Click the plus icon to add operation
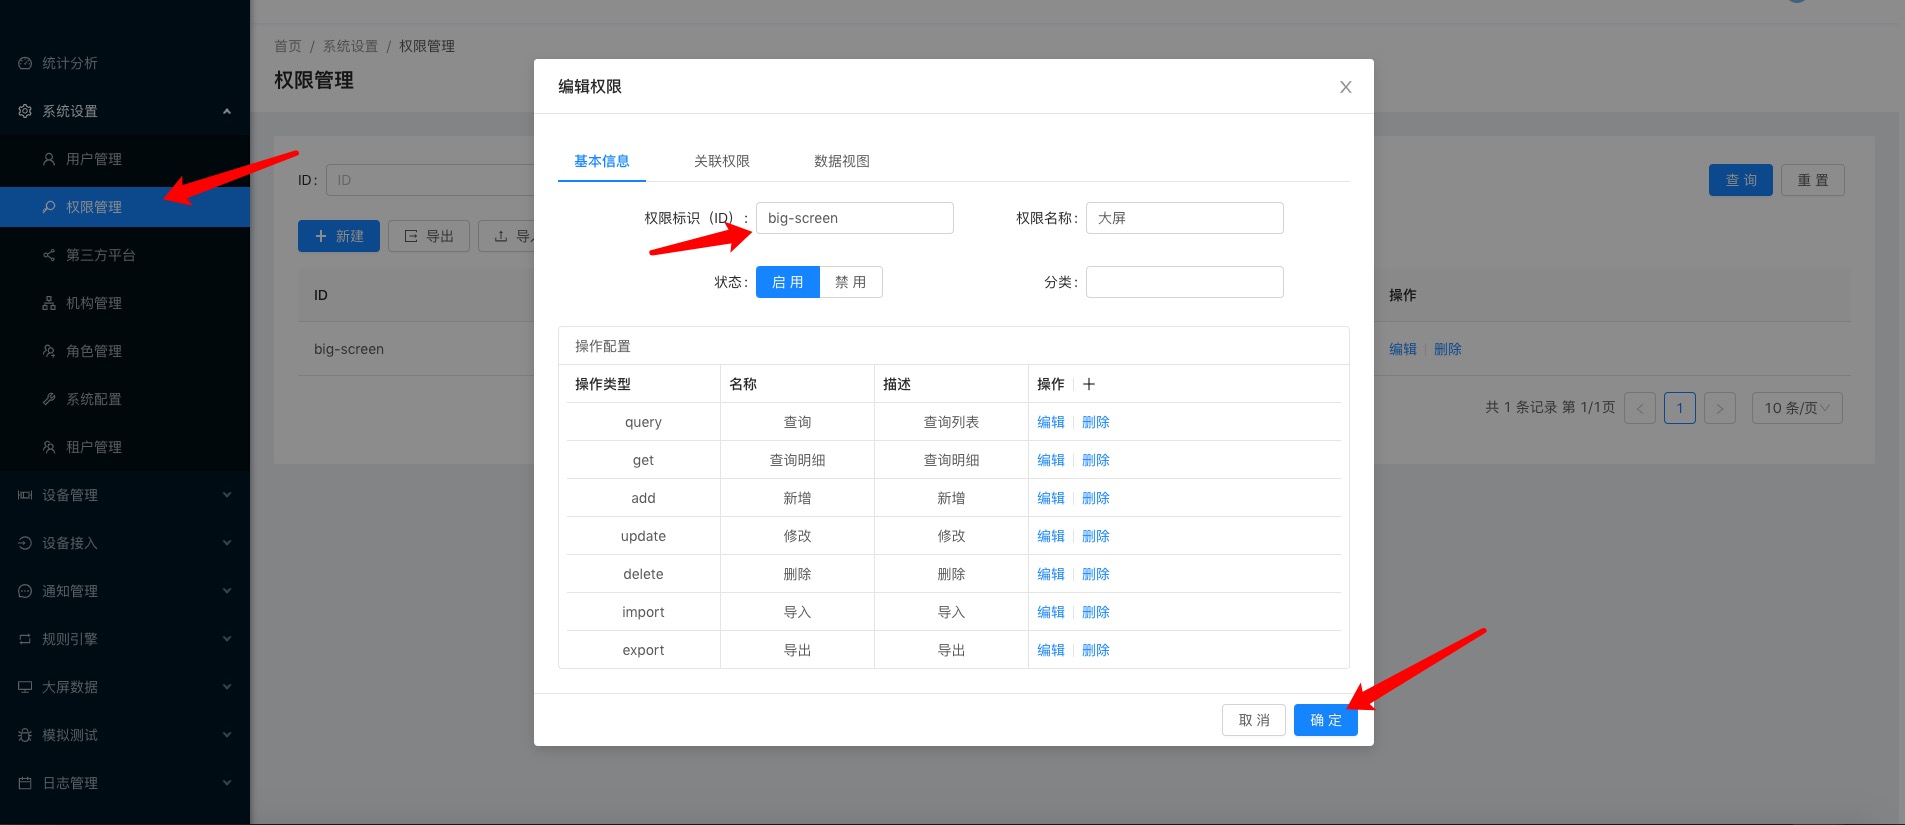Image resolution: width=1905 pixels, height=825 pixels. 1089,384
